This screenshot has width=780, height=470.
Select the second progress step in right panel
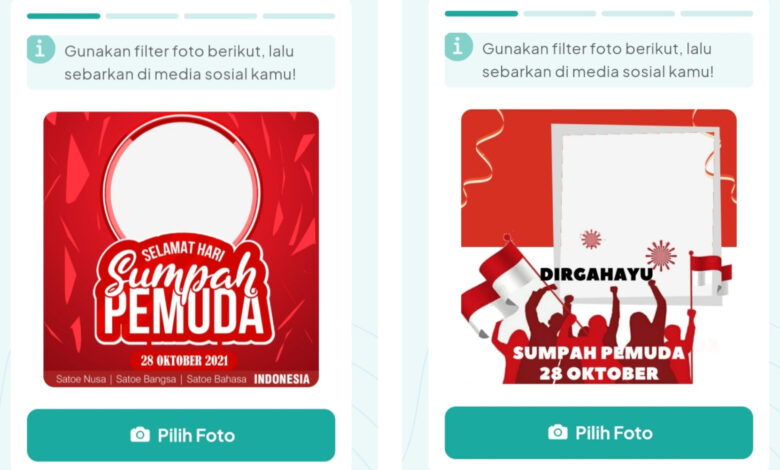[x=560, y=13]
